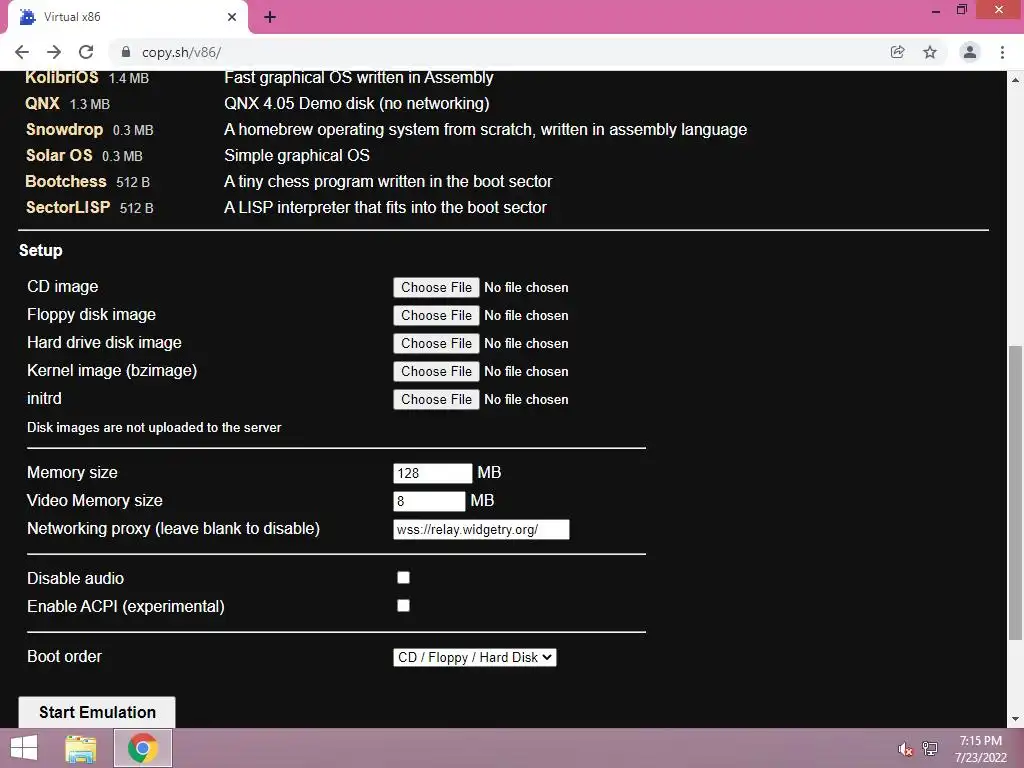Open a new browser tab

coord(270,17)
